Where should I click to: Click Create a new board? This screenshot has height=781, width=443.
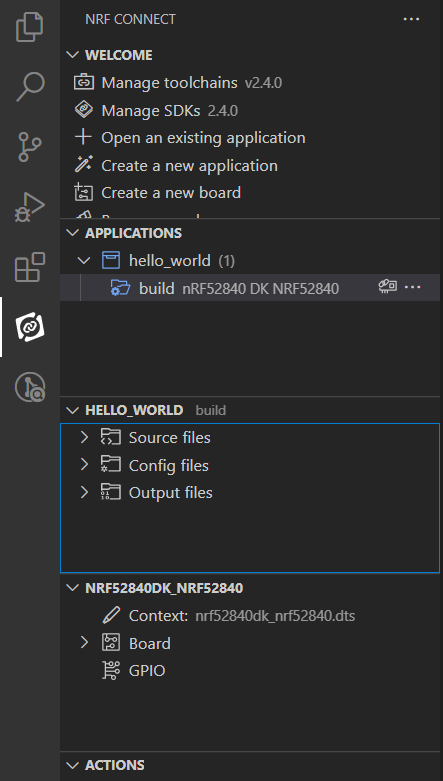[x=171, y=192]
